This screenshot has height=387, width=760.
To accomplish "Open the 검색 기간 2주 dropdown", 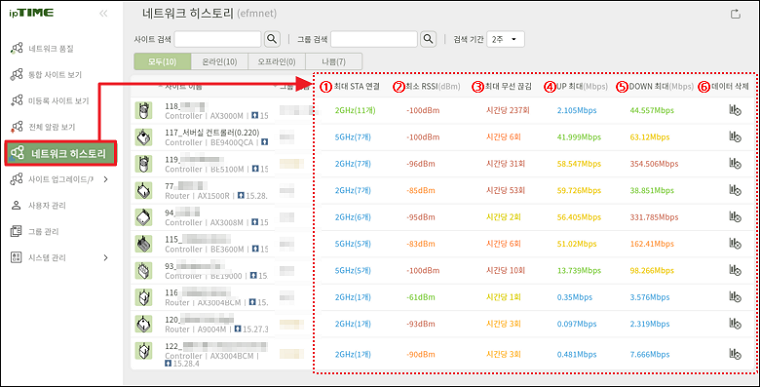I will [x=505, y=39].
